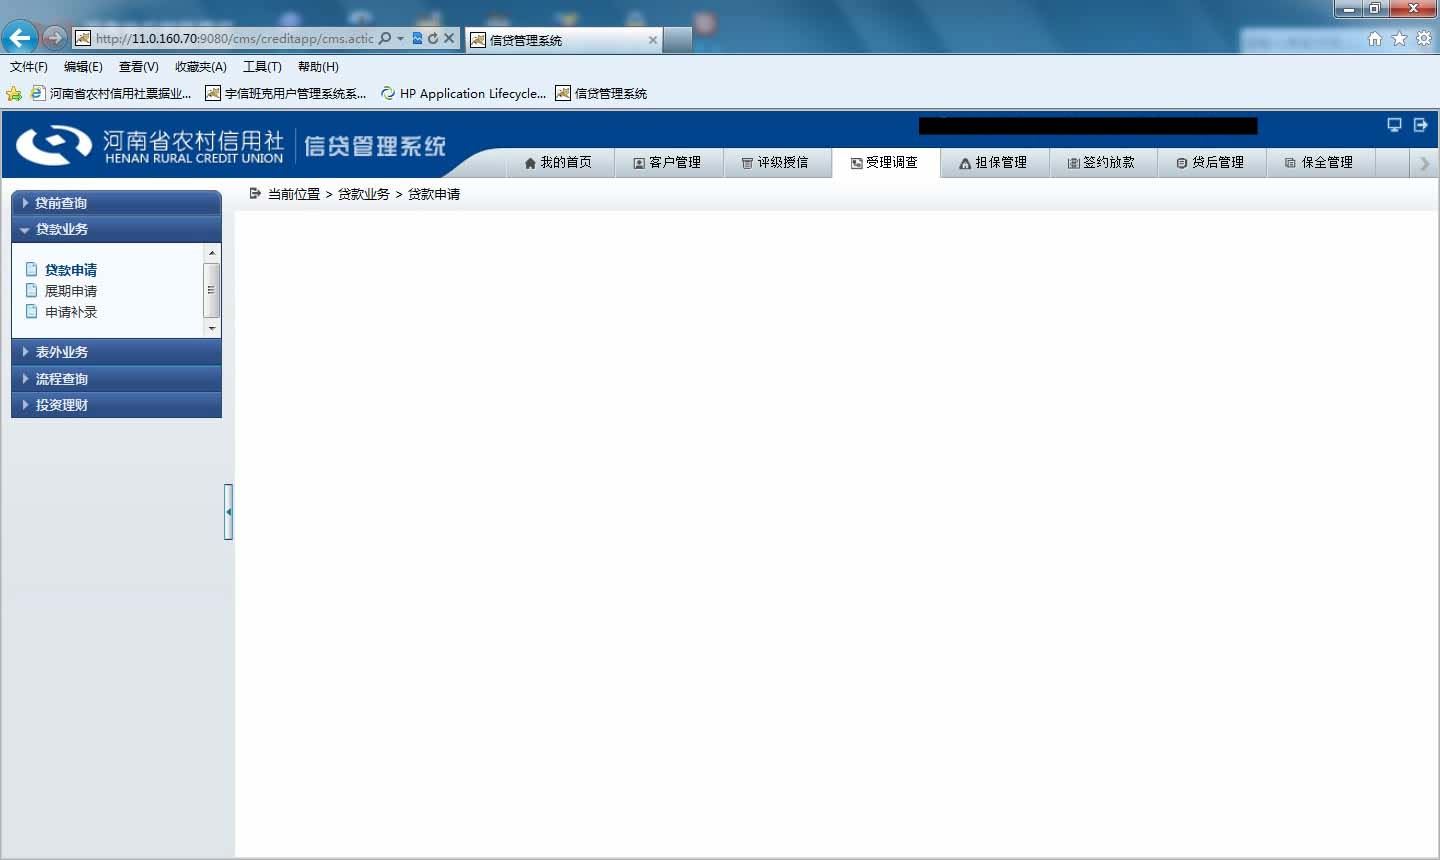
Task: Open the 收藏夹(A) menu
Action: [200, 67]
